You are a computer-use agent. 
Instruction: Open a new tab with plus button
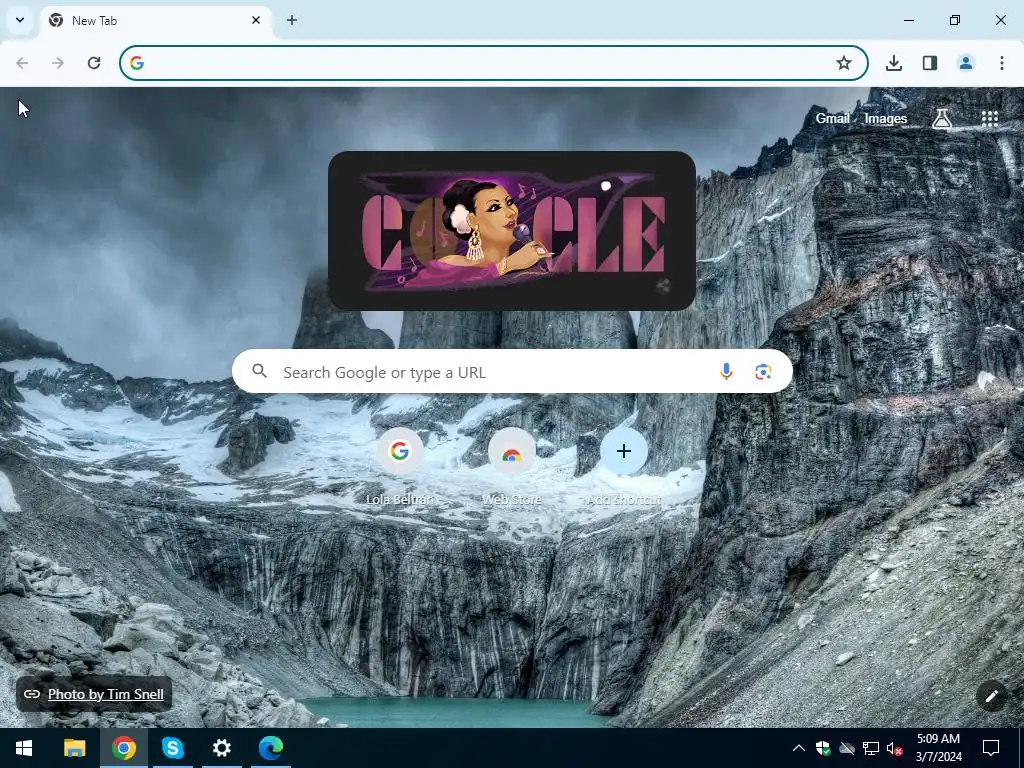coord(292,20)
